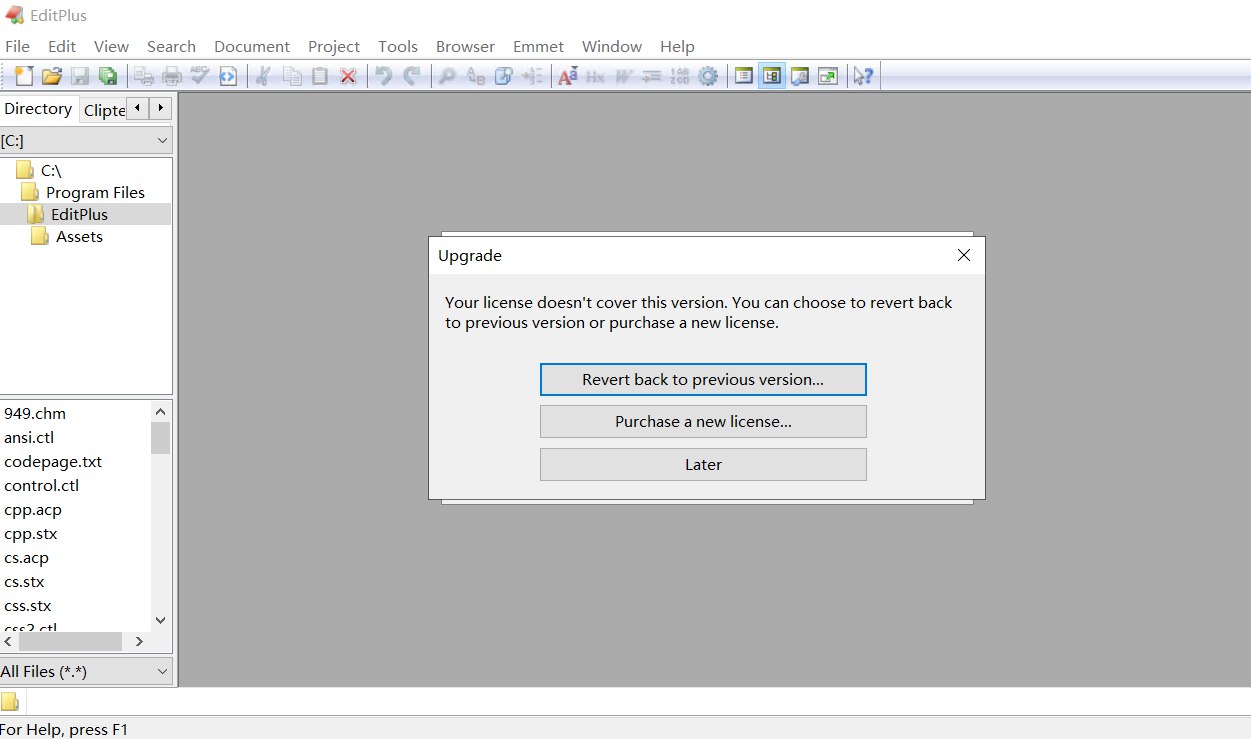Click Revert back to previous version button
This screenshot has height=739, width=1251.
coord(703,380)
